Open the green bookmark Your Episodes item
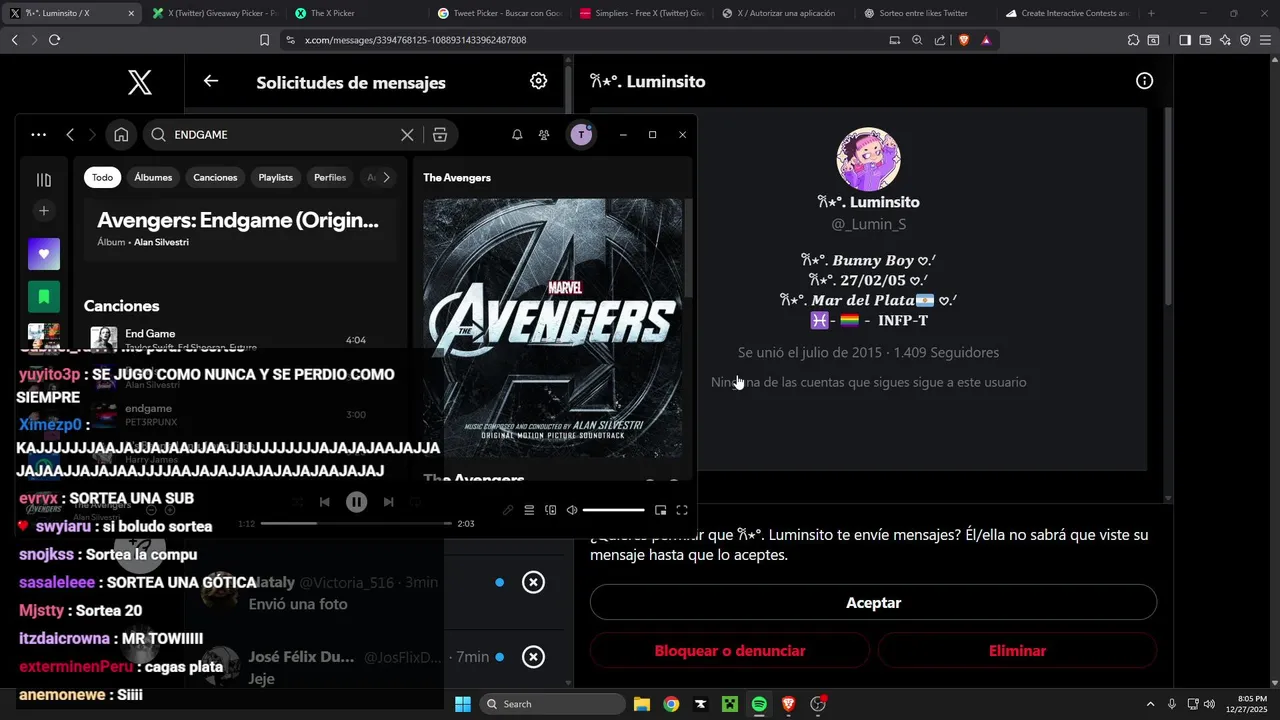 (x=44, y=296)
